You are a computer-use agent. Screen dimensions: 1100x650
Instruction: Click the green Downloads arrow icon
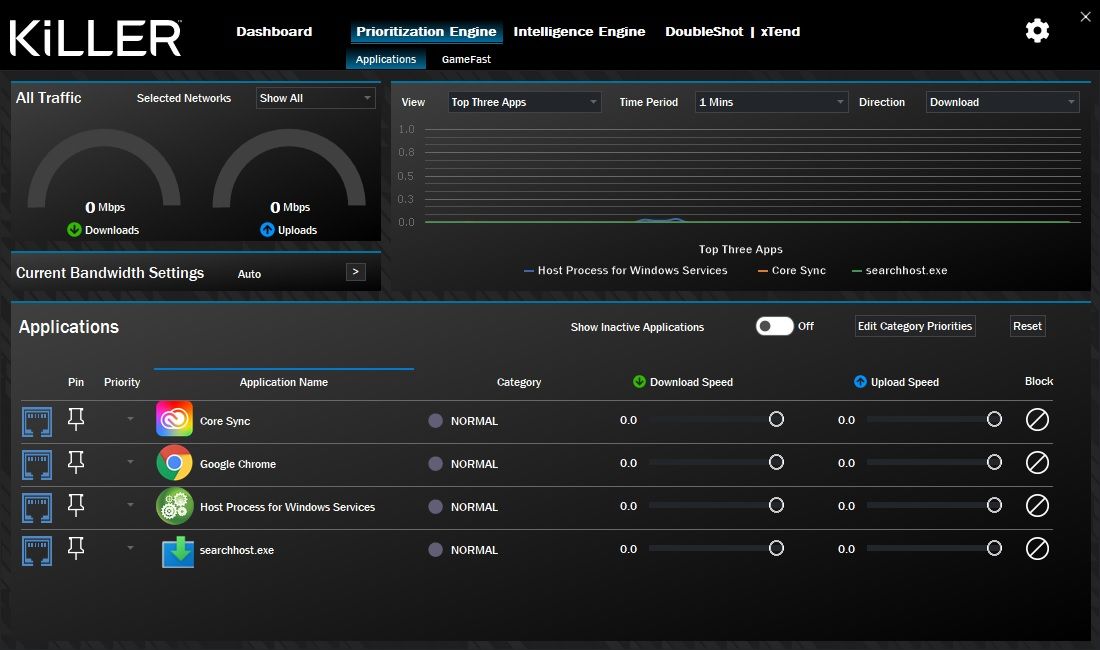coord(74,229)
